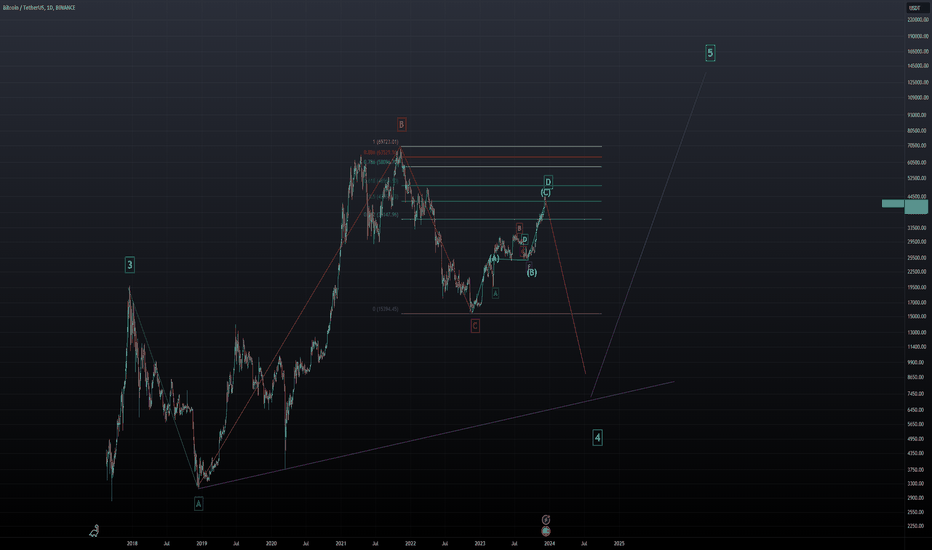
Task: Select the large teal D label
Action: click(548, 181)
